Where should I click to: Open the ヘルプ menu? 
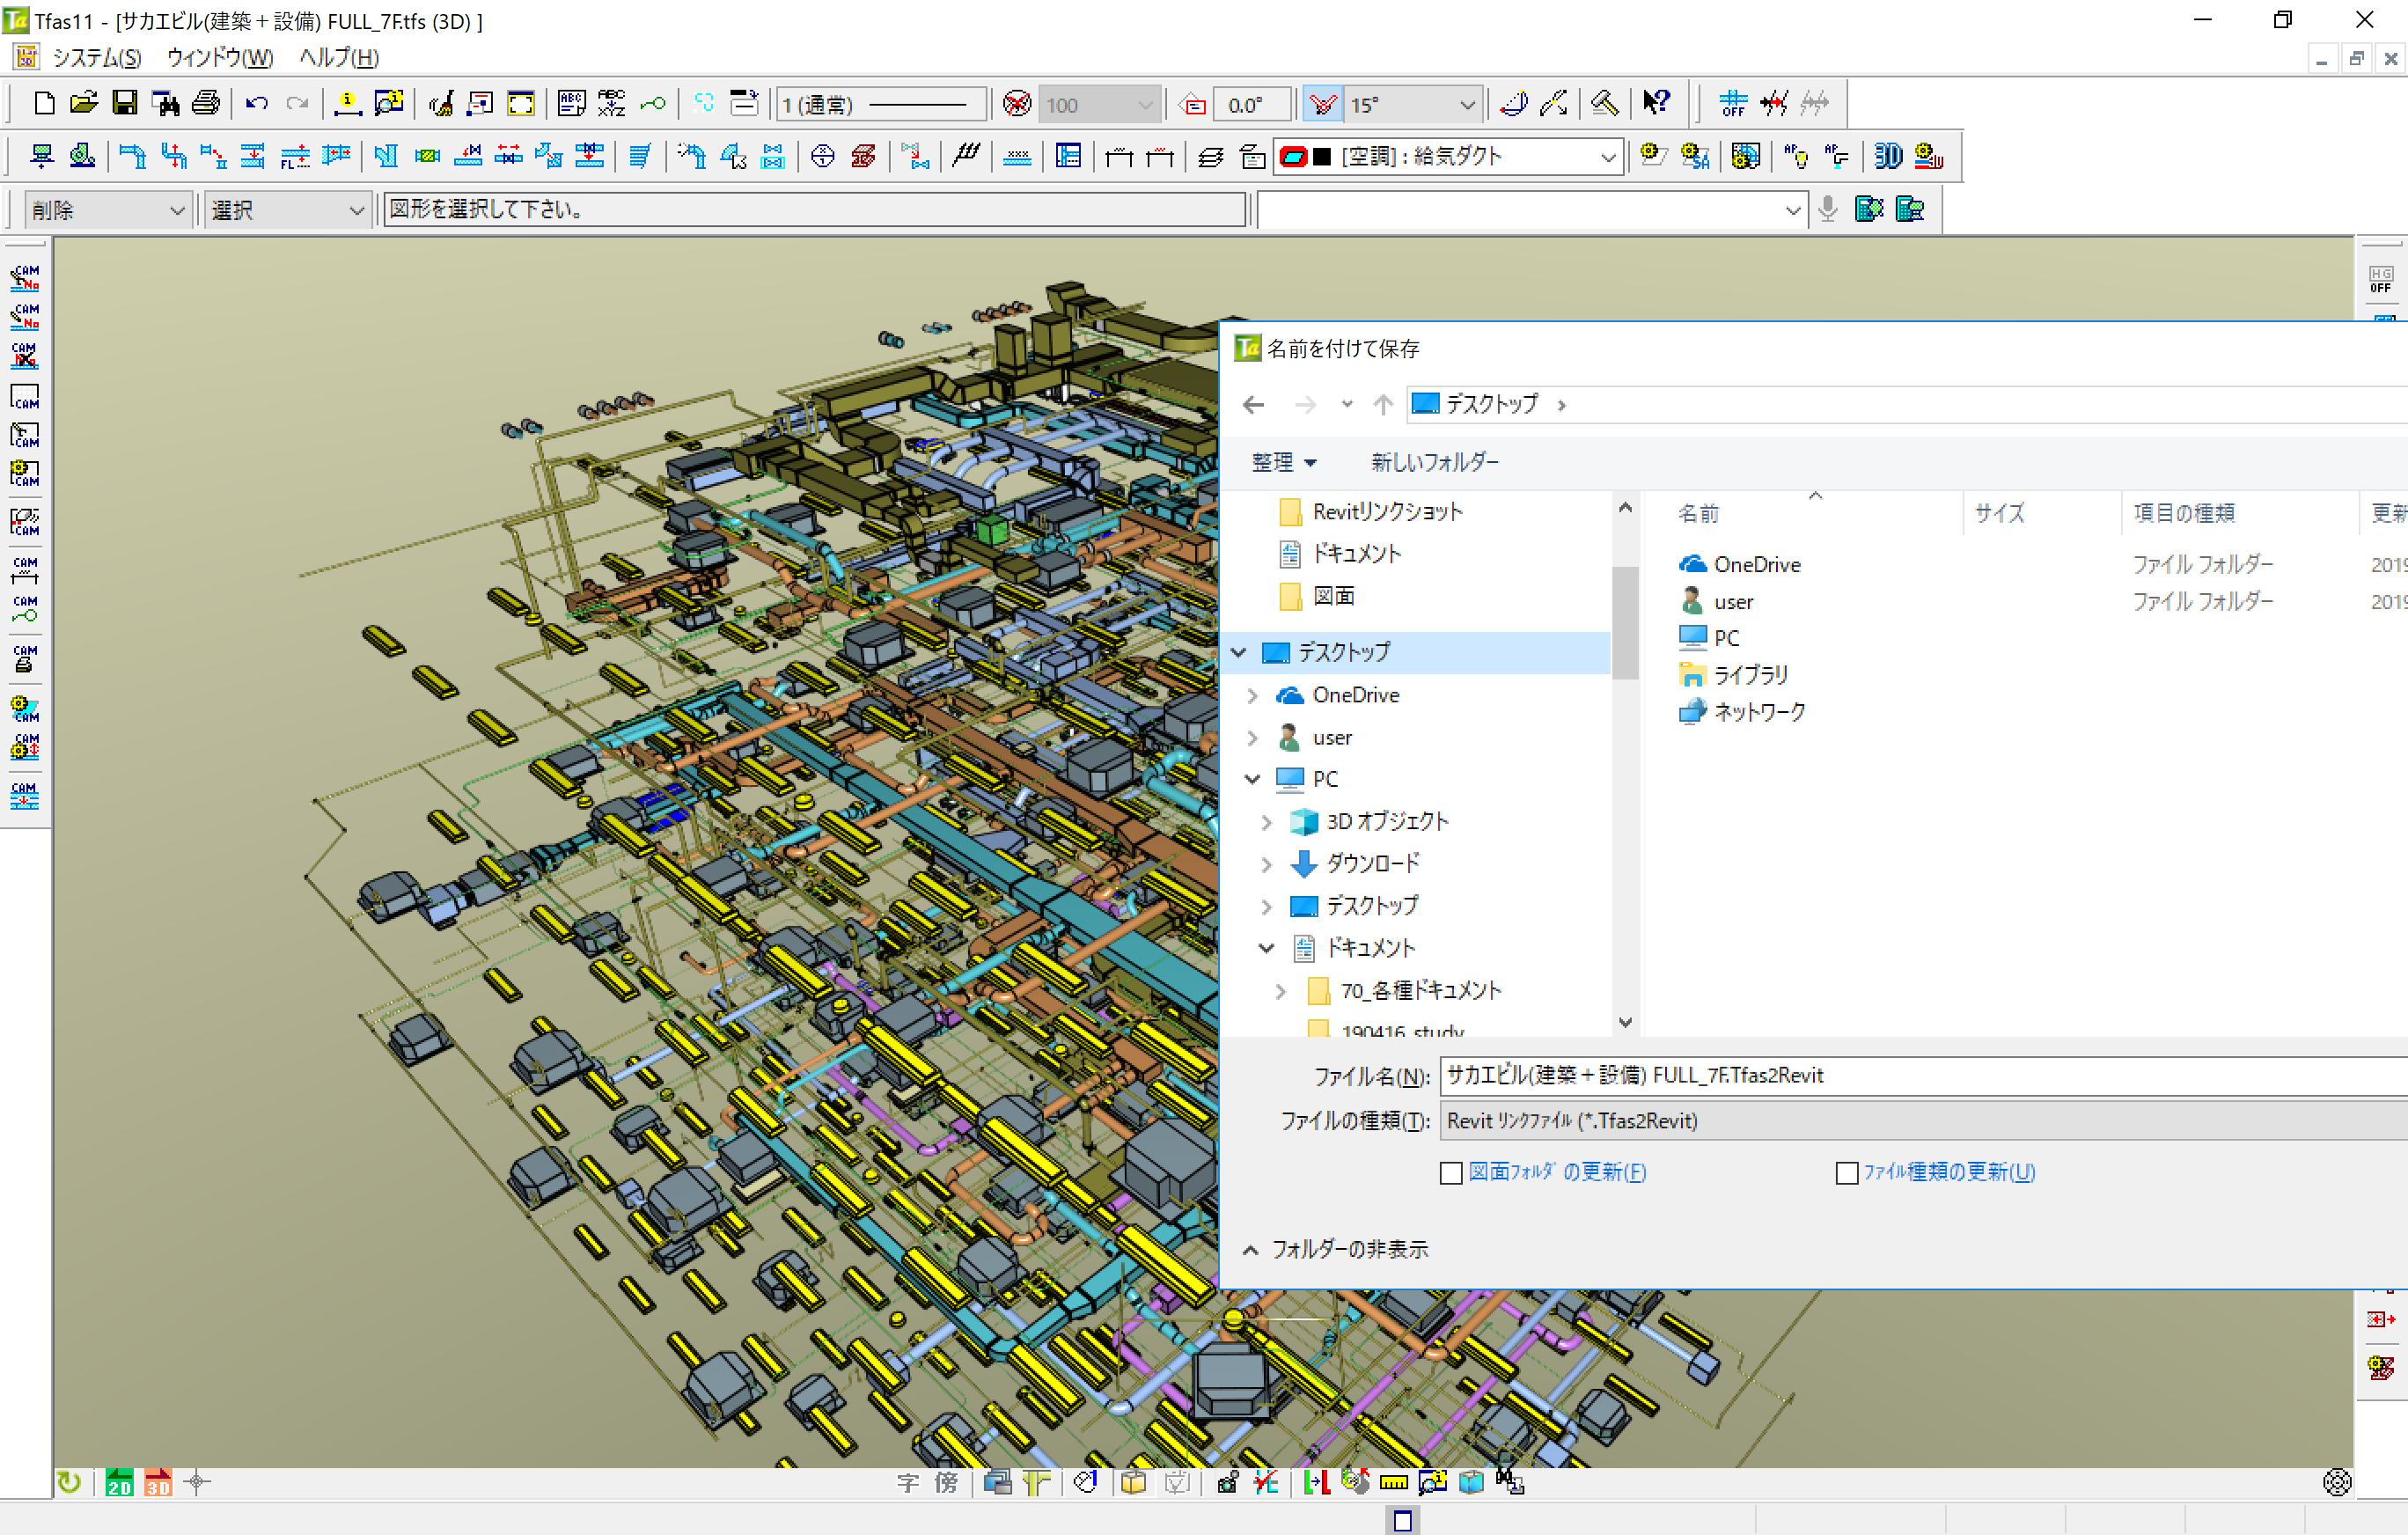click(339, 57)
